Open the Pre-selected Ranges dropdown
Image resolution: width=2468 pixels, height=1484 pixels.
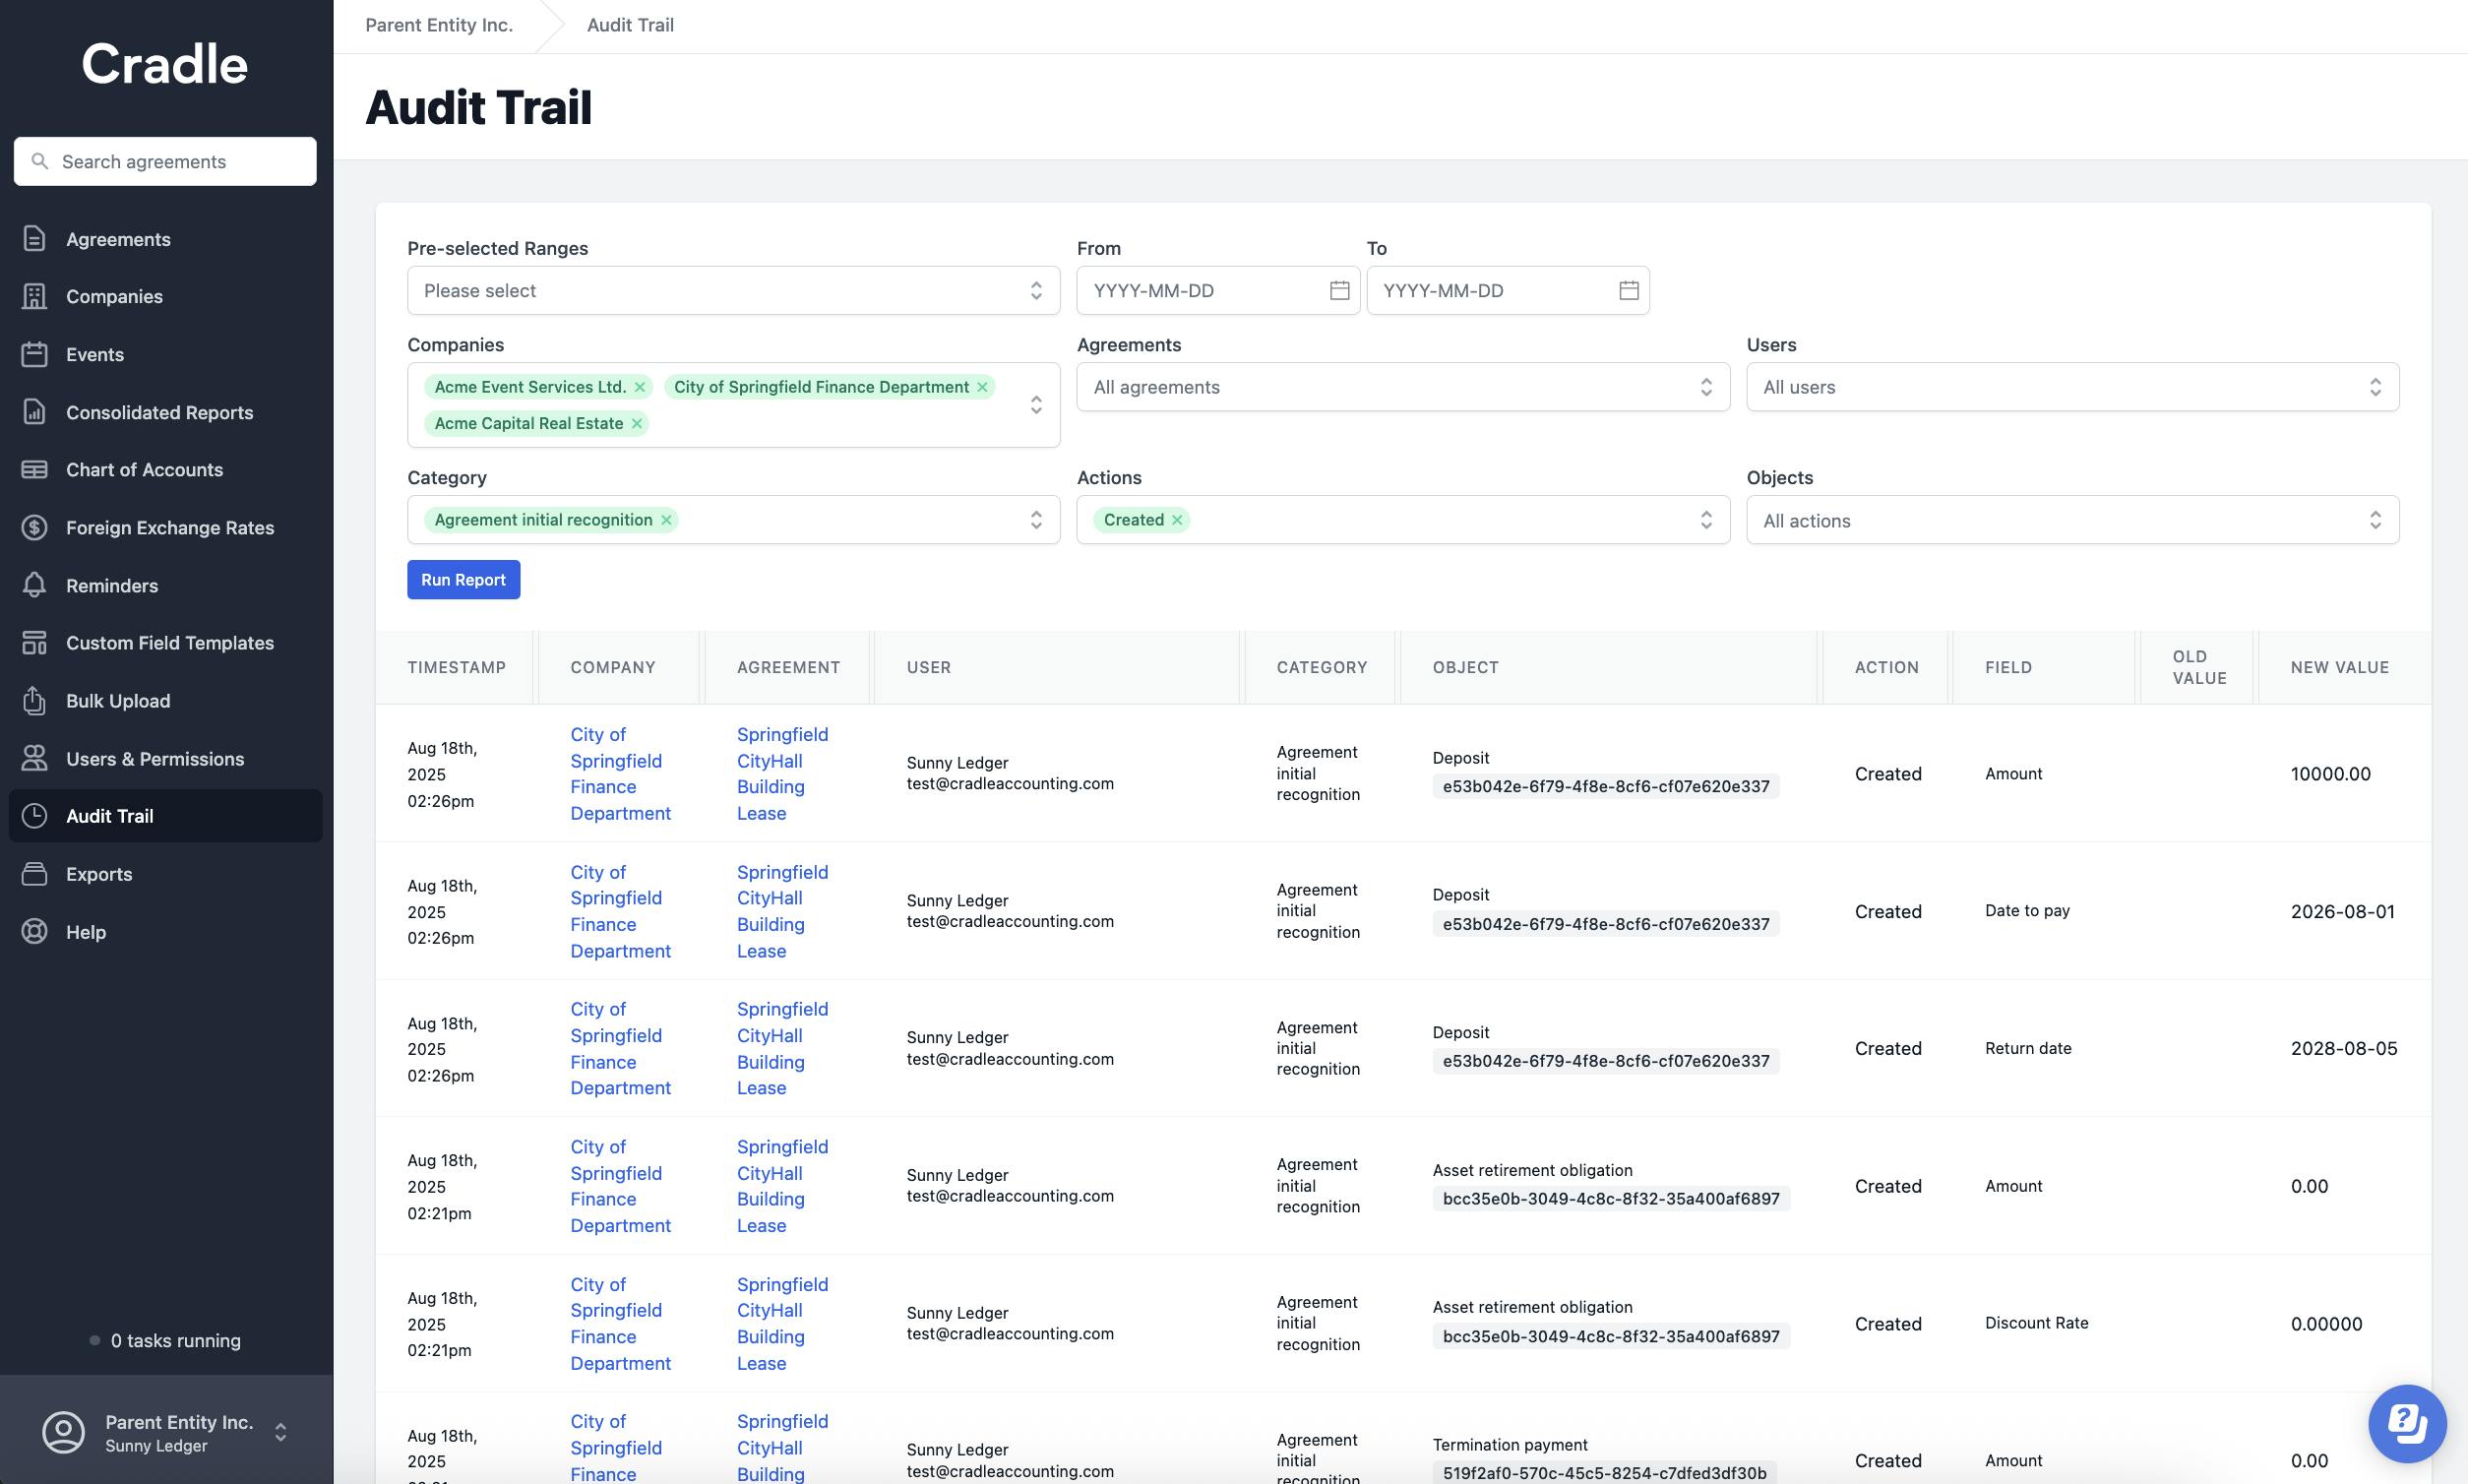pos(733,290)
